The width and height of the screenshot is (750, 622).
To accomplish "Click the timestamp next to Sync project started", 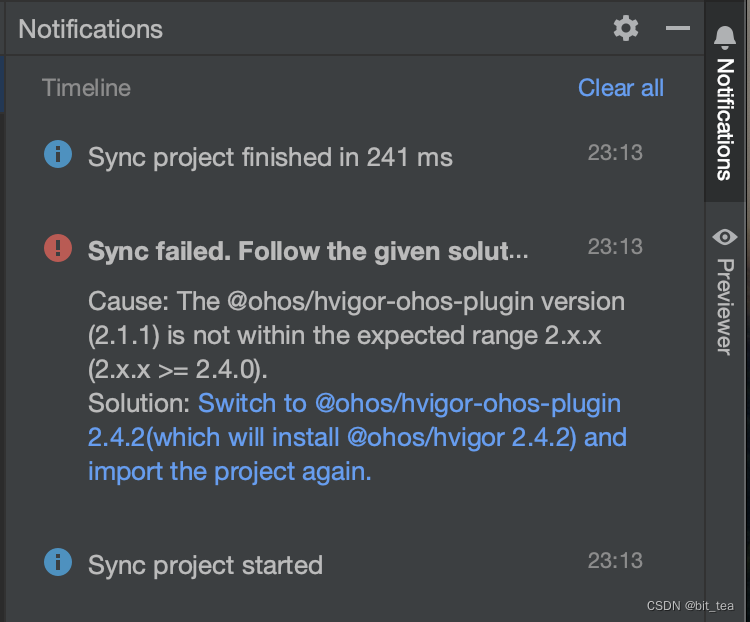I will (614, 560).
